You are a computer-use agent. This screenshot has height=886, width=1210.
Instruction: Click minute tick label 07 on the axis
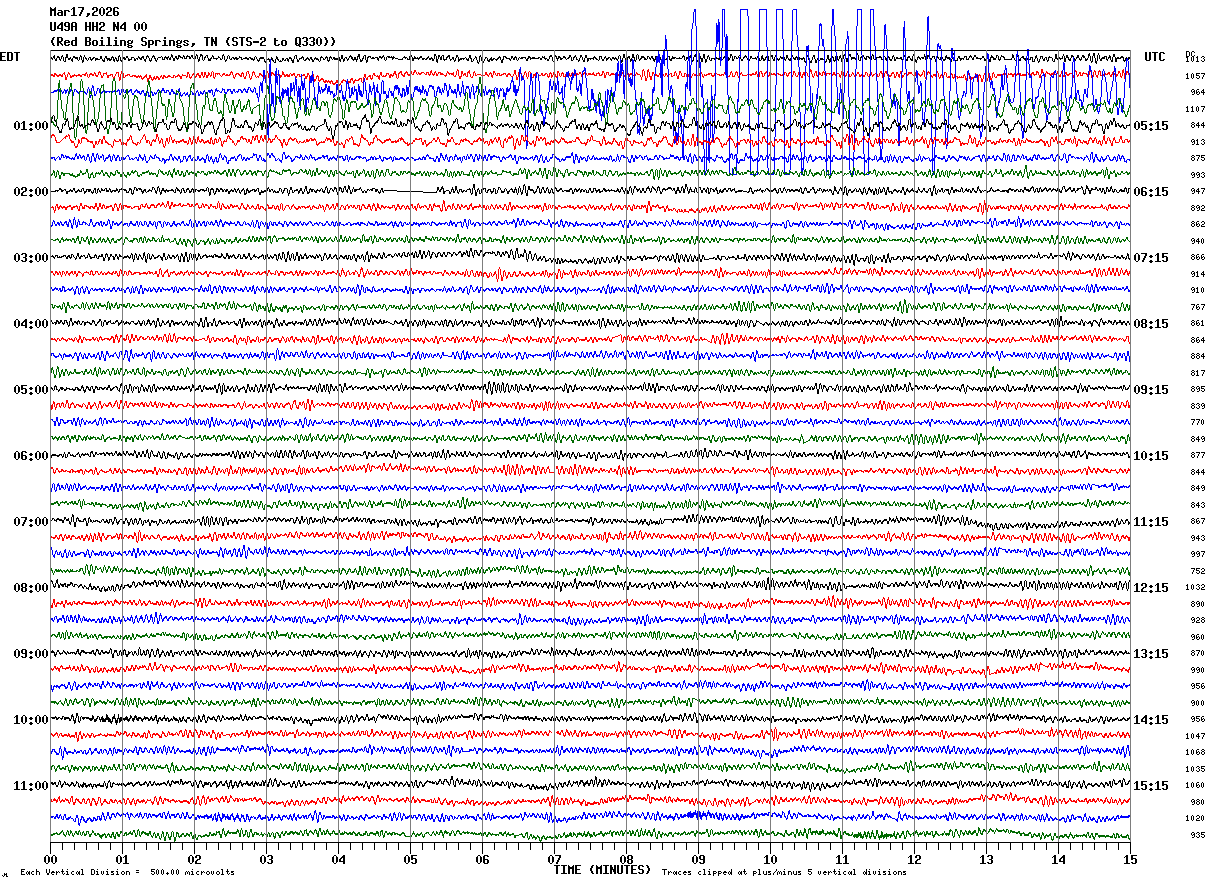pos(554,859)
